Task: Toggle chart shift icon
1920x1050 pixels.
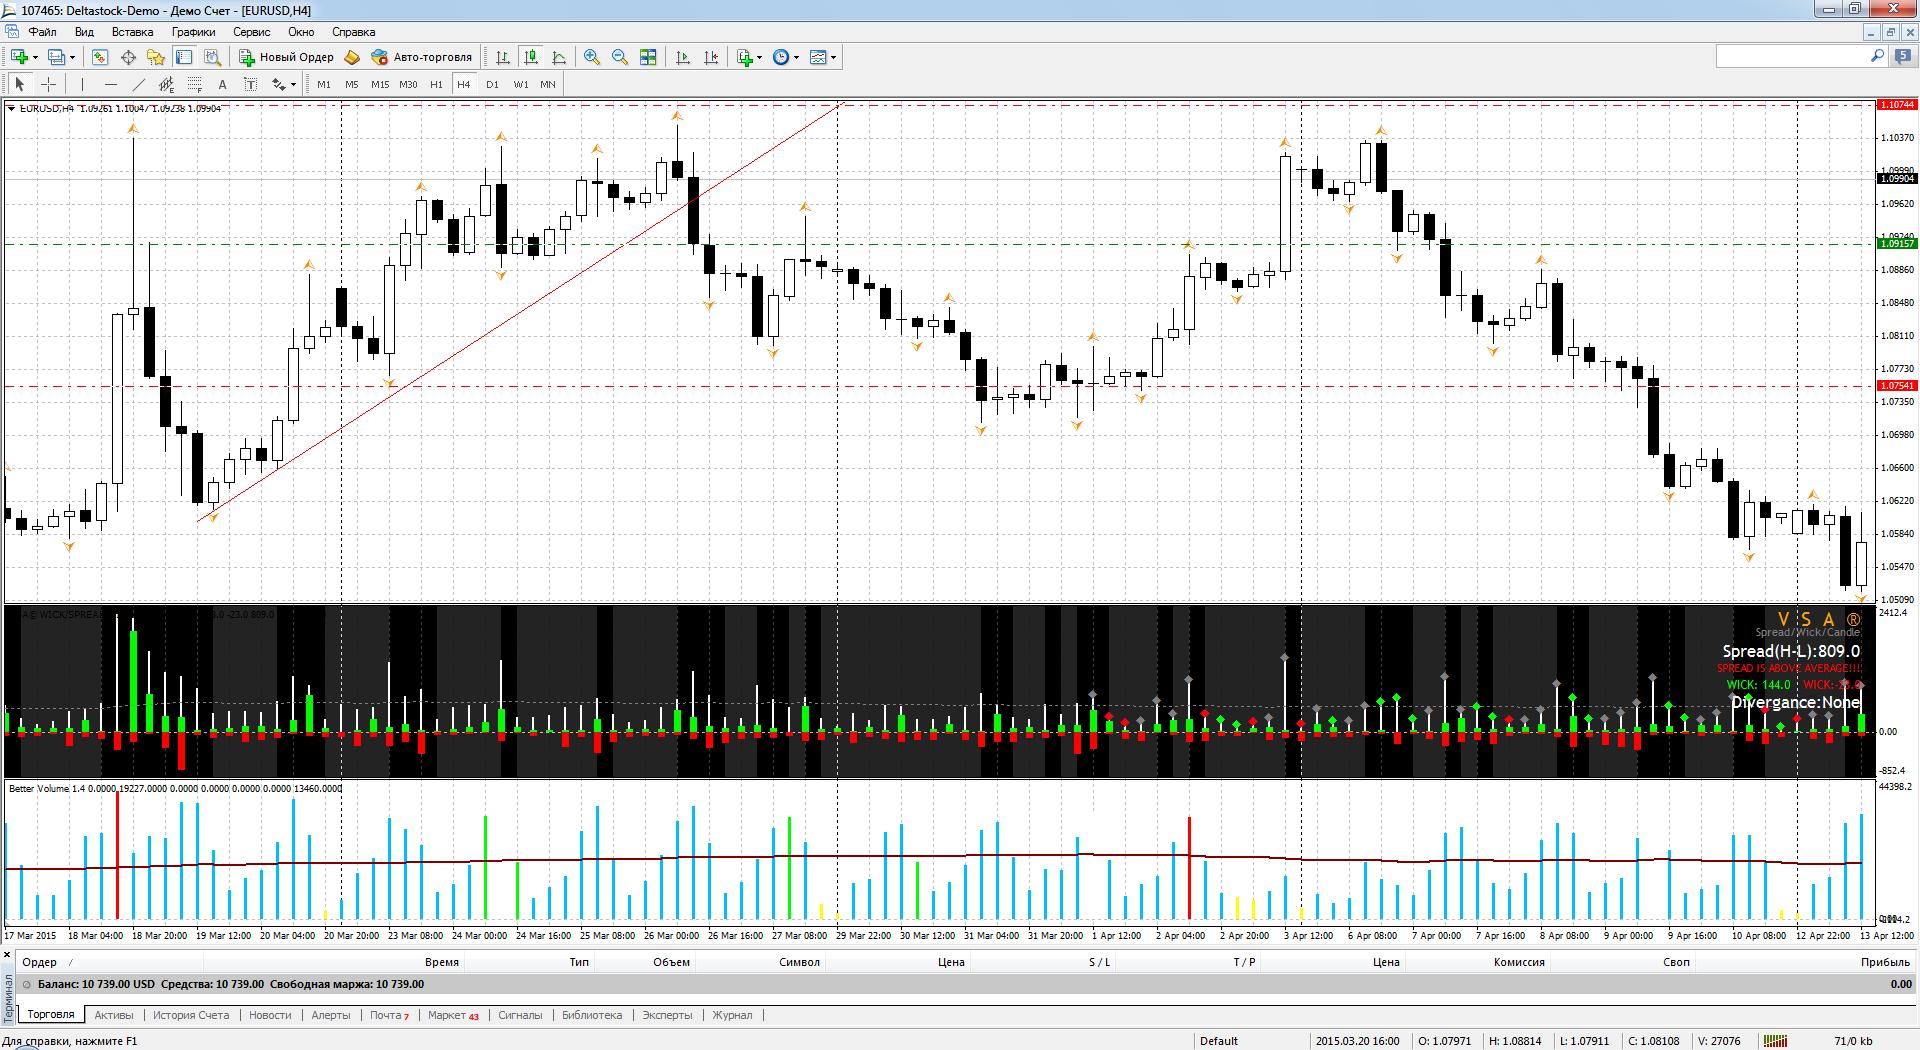Action: coord(711,57)
